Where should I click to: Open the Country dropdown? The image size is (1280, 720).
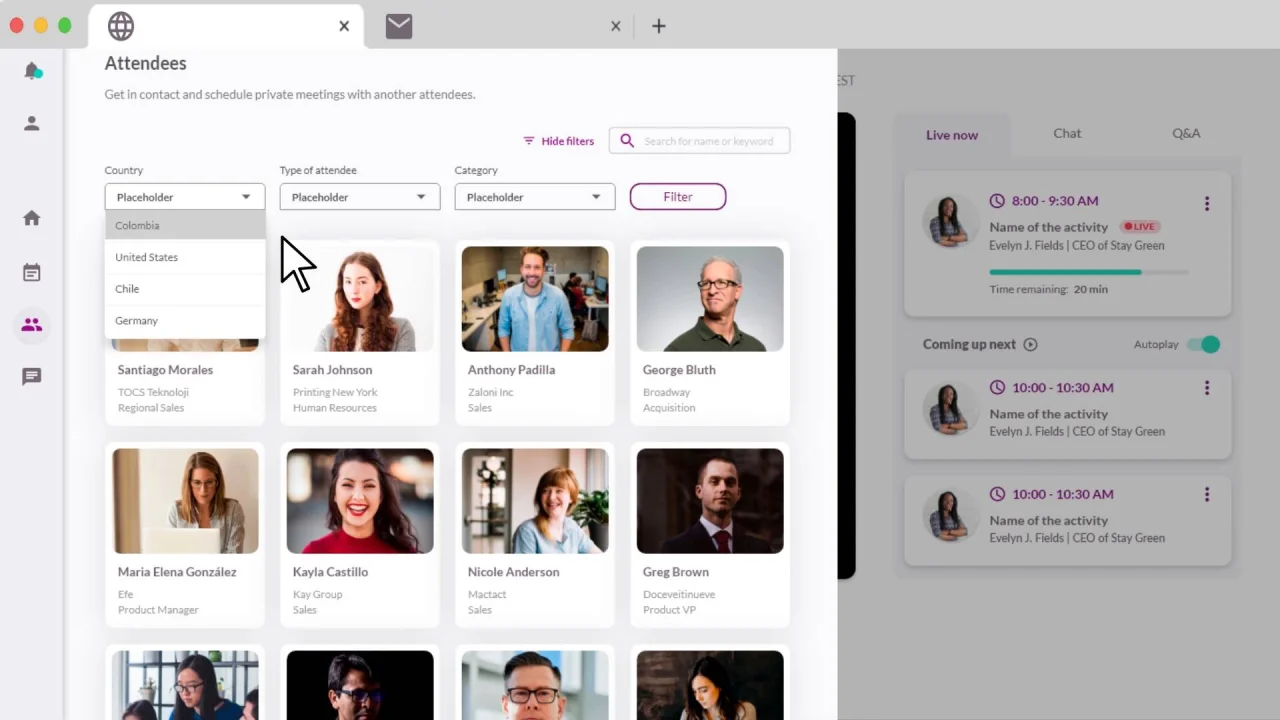185,197
